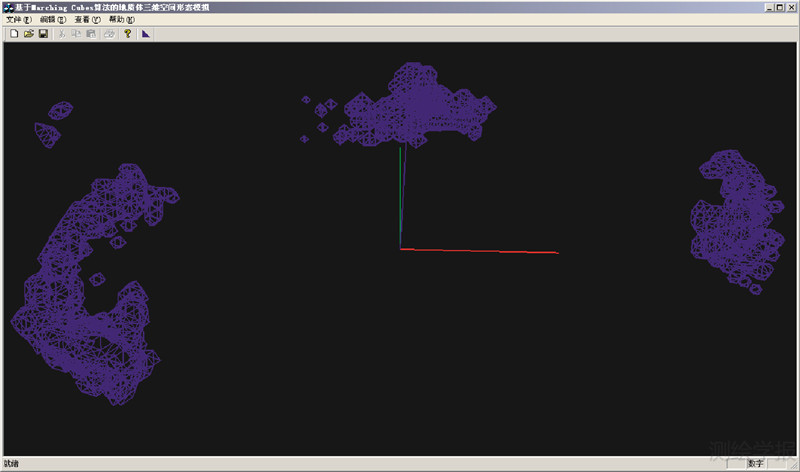This screenshot has height=472, width=800.
Task: Click the Open folder toolbar icon
Action: click(29, 33)
